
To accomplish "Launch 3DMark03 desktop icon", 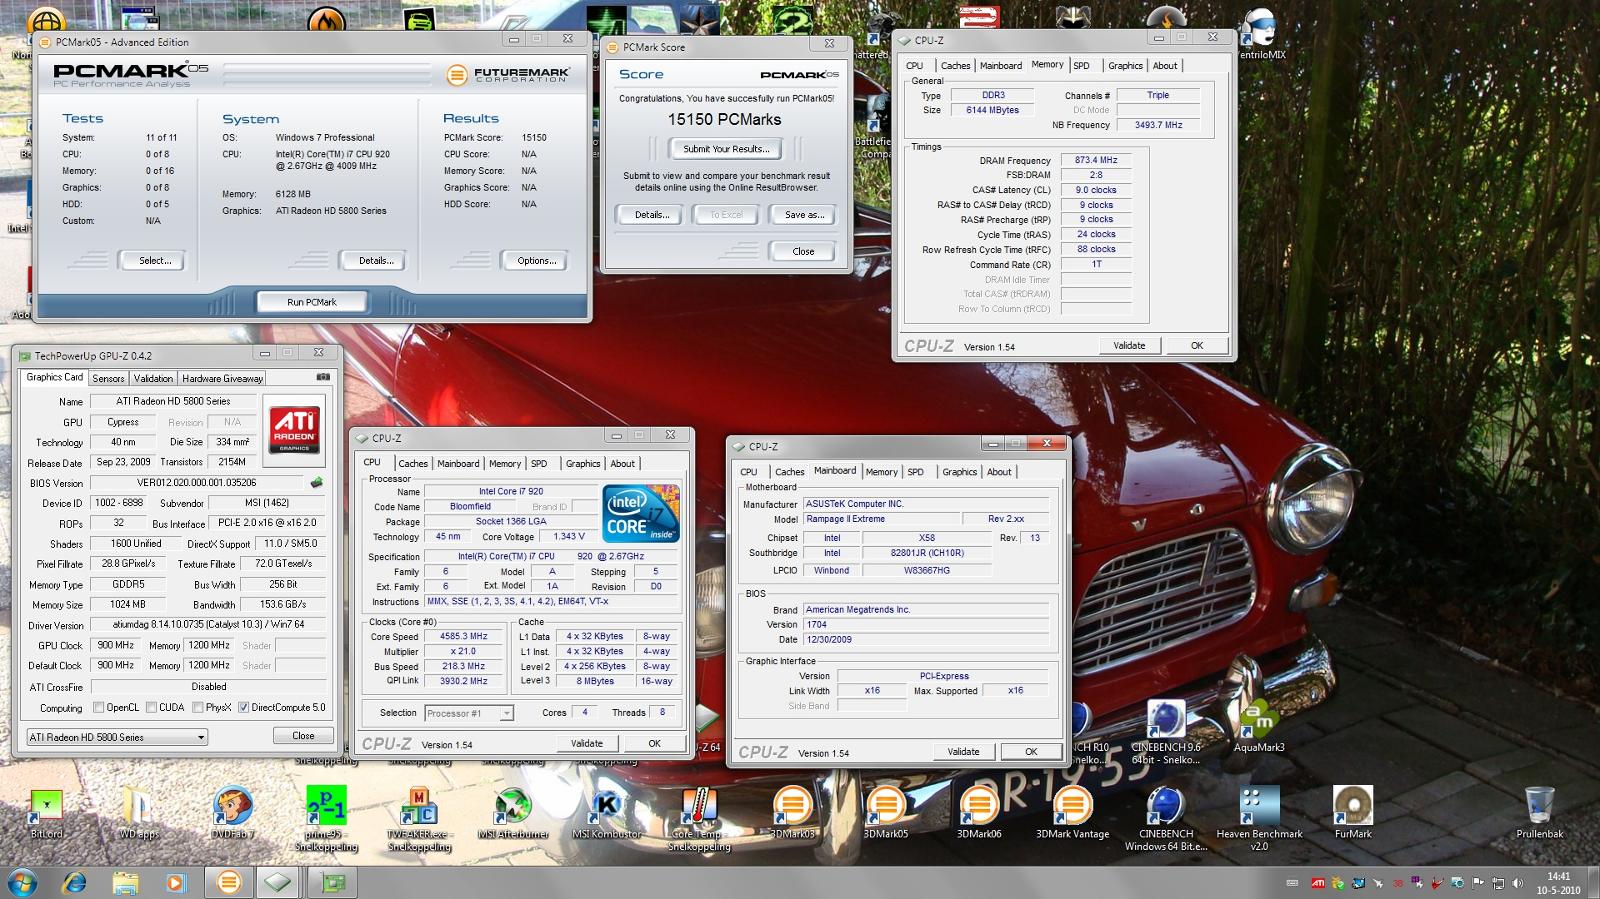I will point(793,813).
